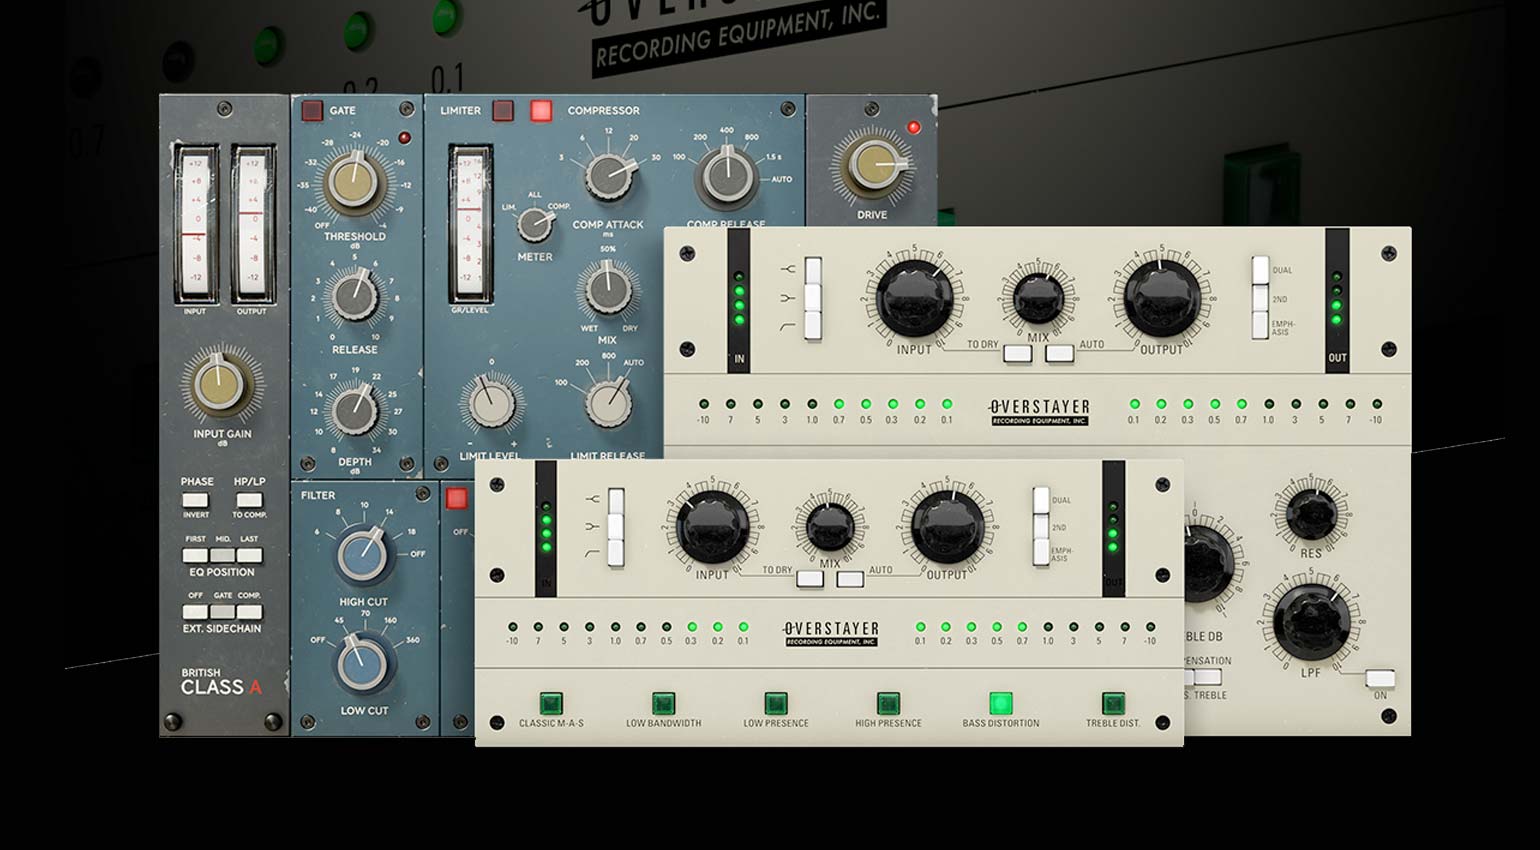Toggle the Phase Invert switch
Image resolution: width=1540 pixels, height=850 pixels.
pyautogui.click(x=195, y=500)
